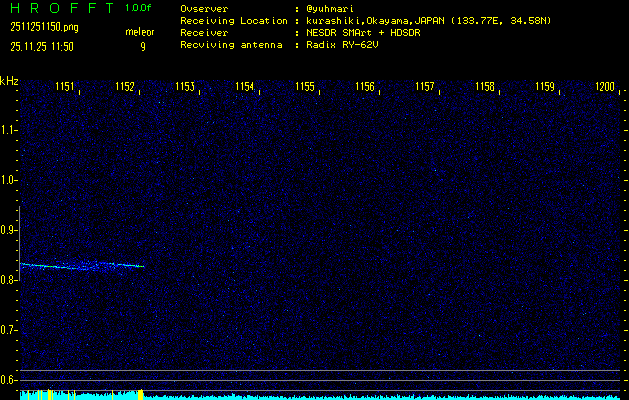
Task: Click the 0.9 frequency axis label
Action: pos(9,230)
